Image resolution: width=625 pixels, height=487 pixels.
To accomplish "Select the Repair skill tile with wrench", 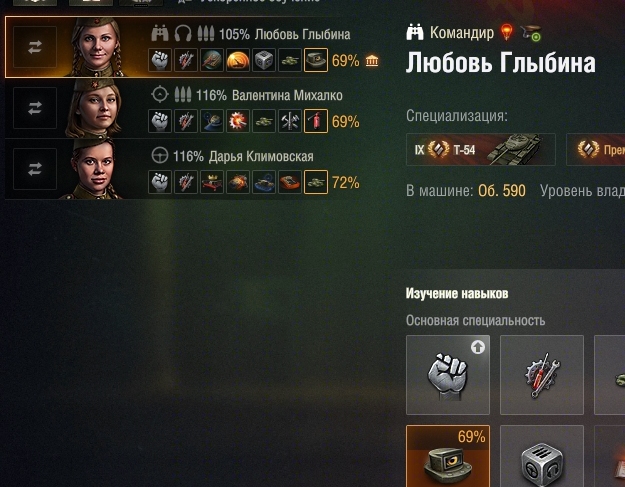I will (x=542, y=375).
